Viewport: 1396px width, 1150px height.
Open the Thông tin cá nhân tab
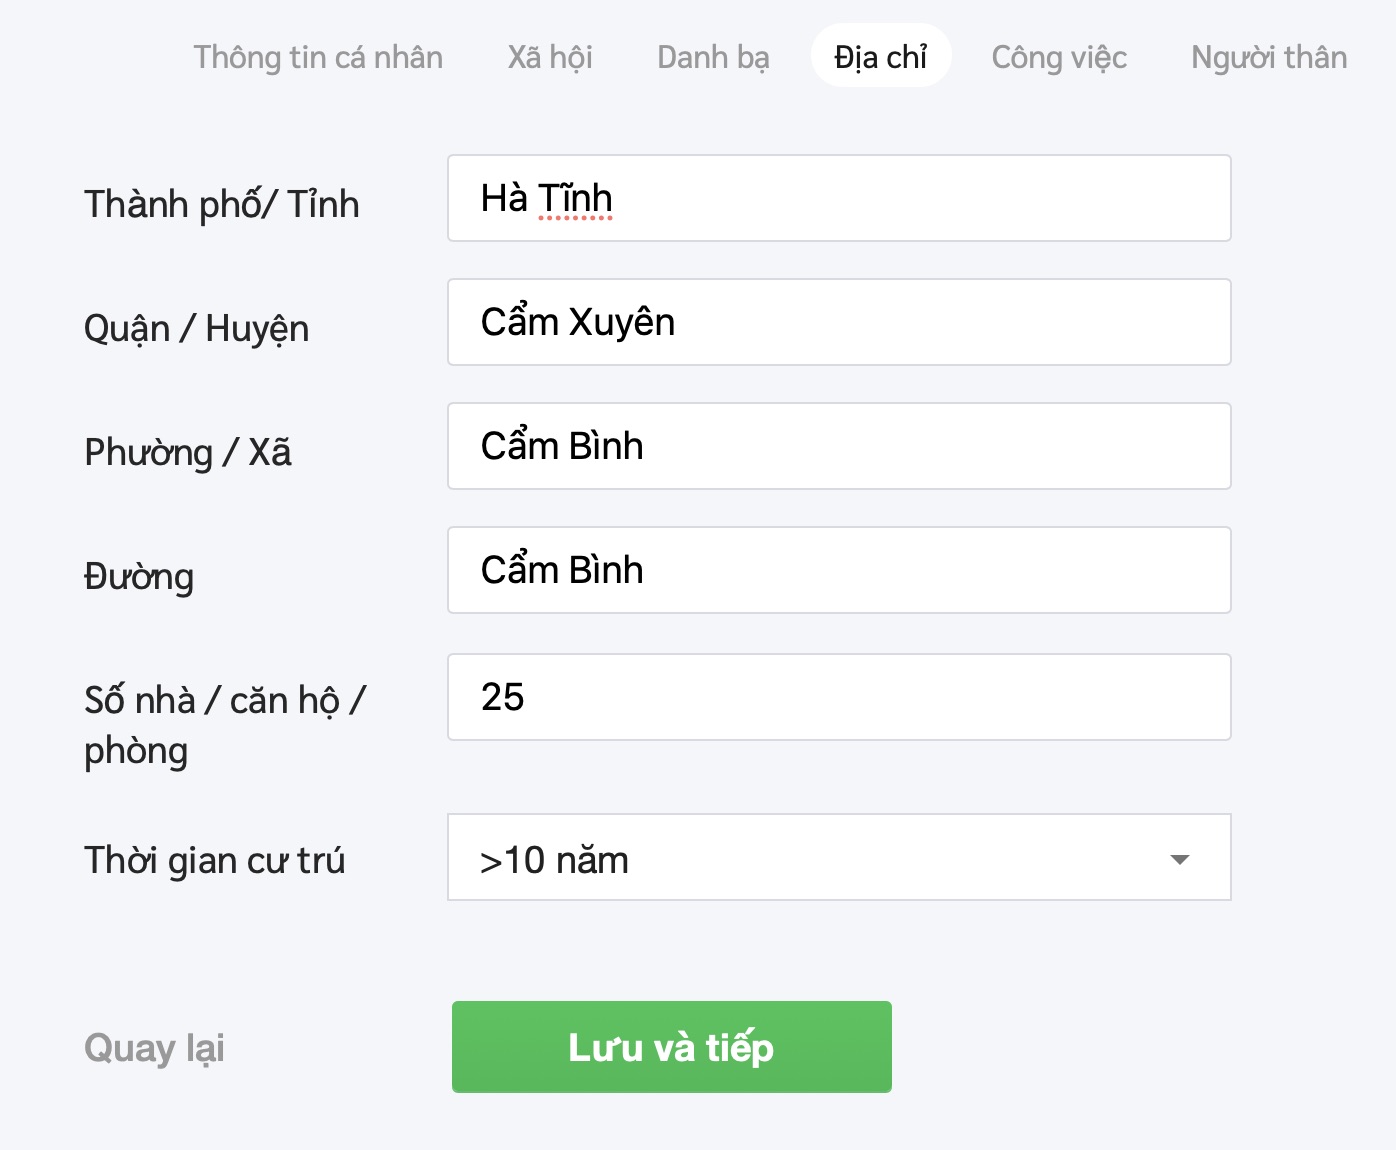[318, 57]
